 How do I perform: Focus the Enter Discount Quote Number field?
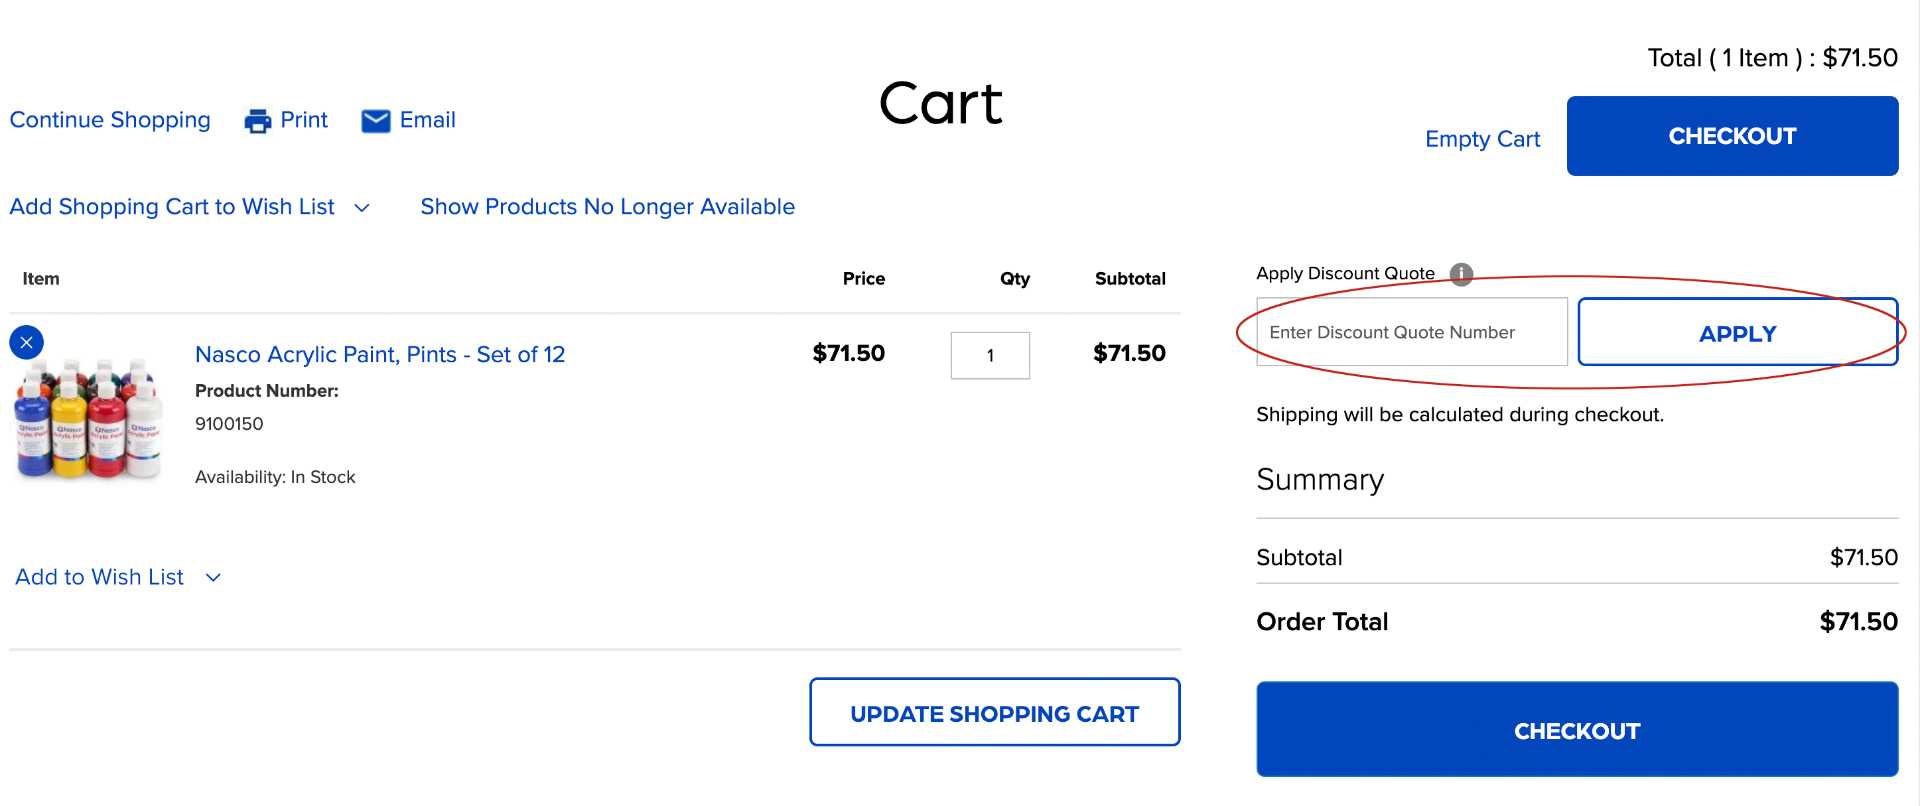(1411, 332)
